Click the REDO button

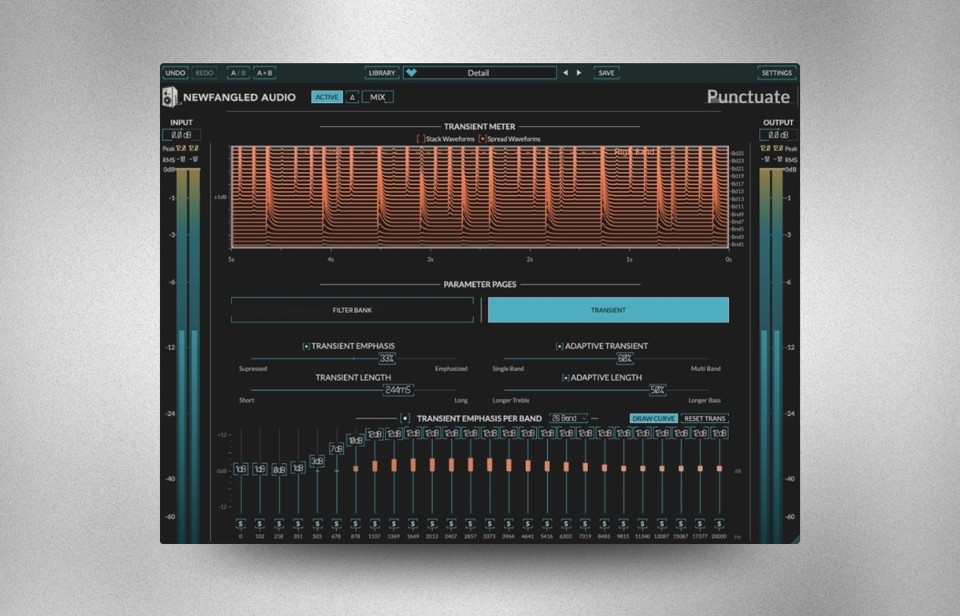pos(204,73)
